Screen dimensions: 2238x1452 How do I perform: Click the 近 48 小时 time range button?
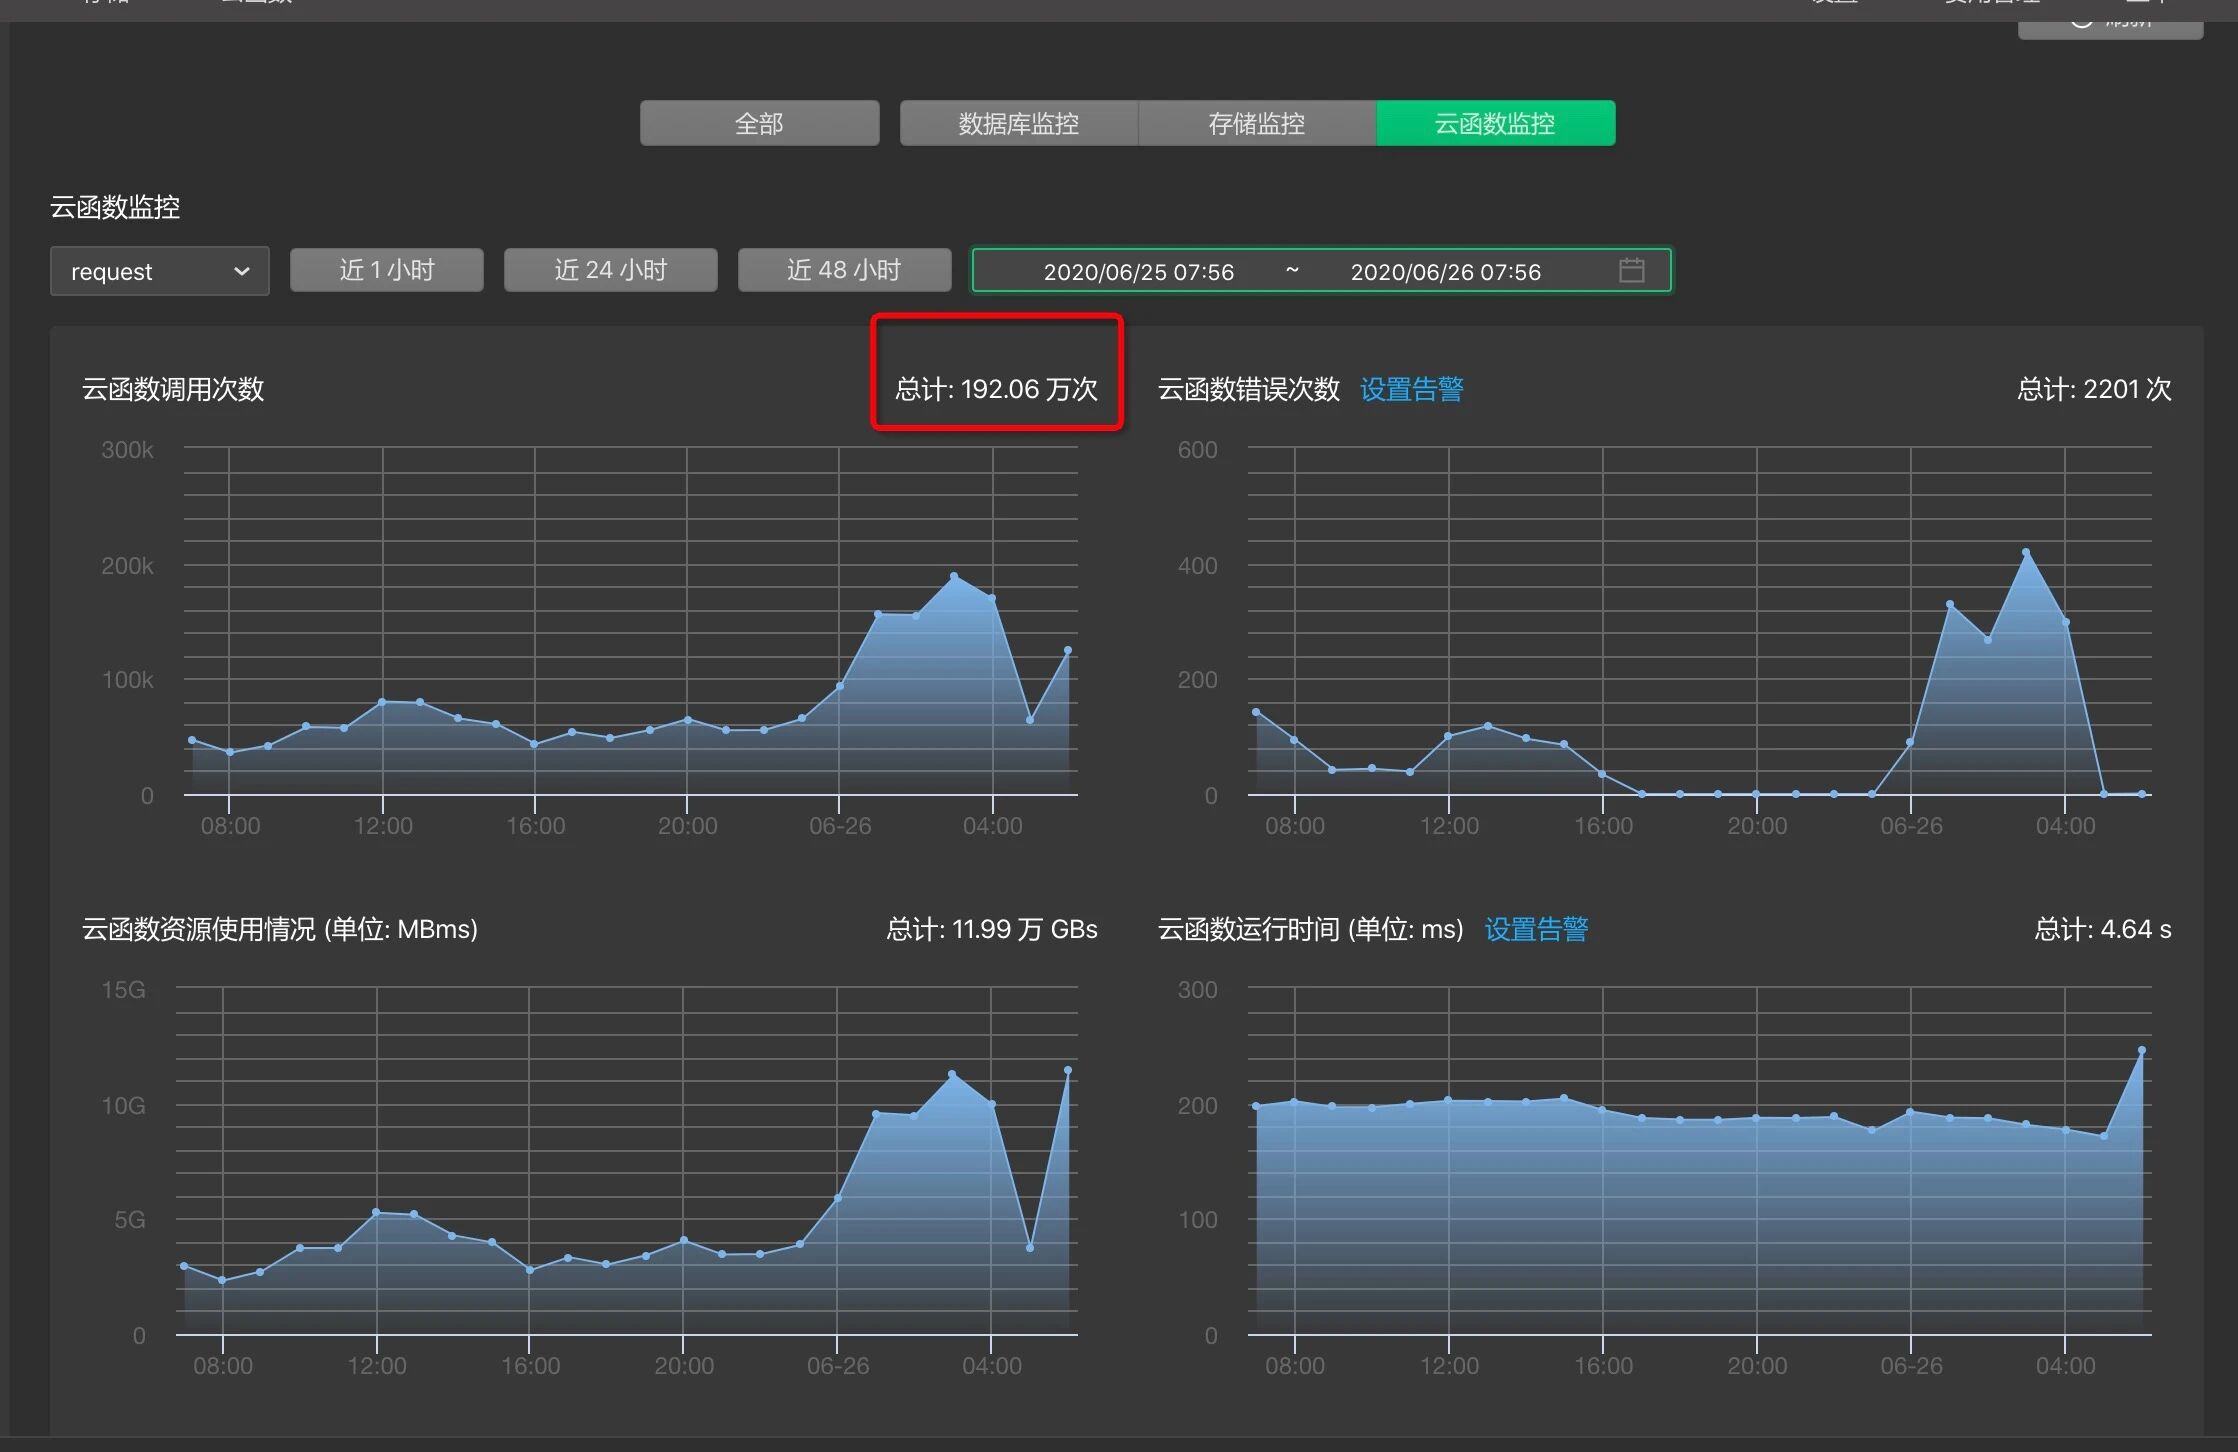(x=844, y=270)
